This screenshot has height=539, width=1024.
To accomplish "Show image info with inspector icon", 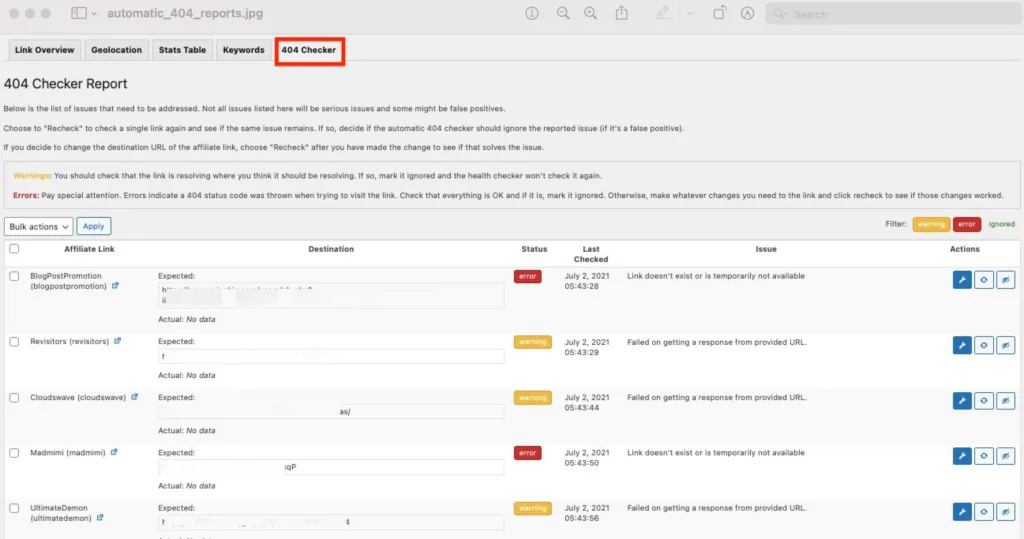I will click(x=532, y=14).
